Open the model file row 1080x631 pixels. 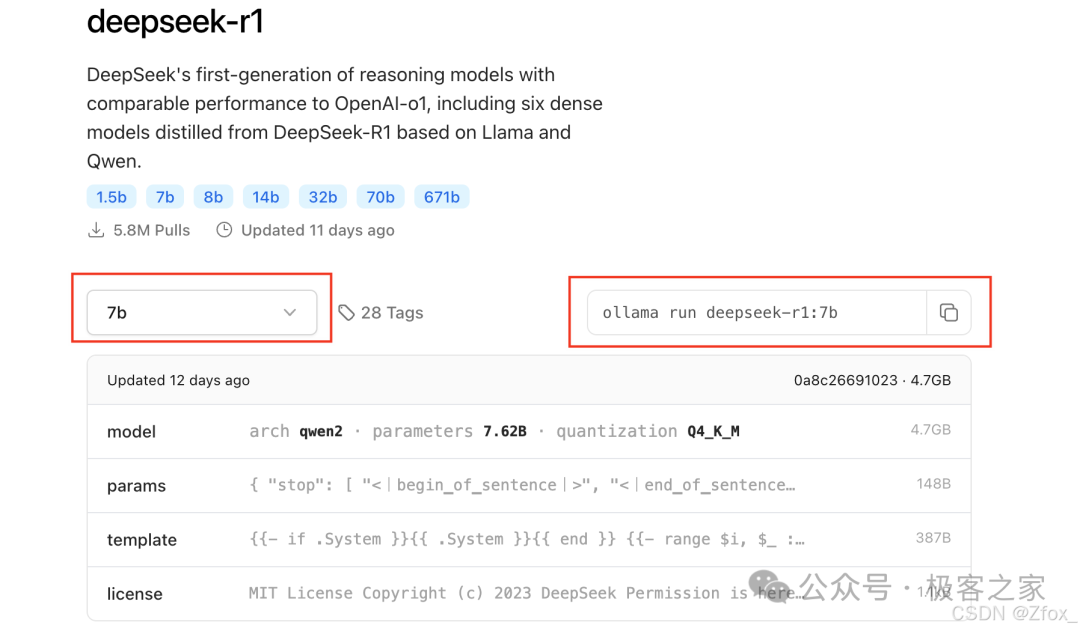tap(529, 431)
